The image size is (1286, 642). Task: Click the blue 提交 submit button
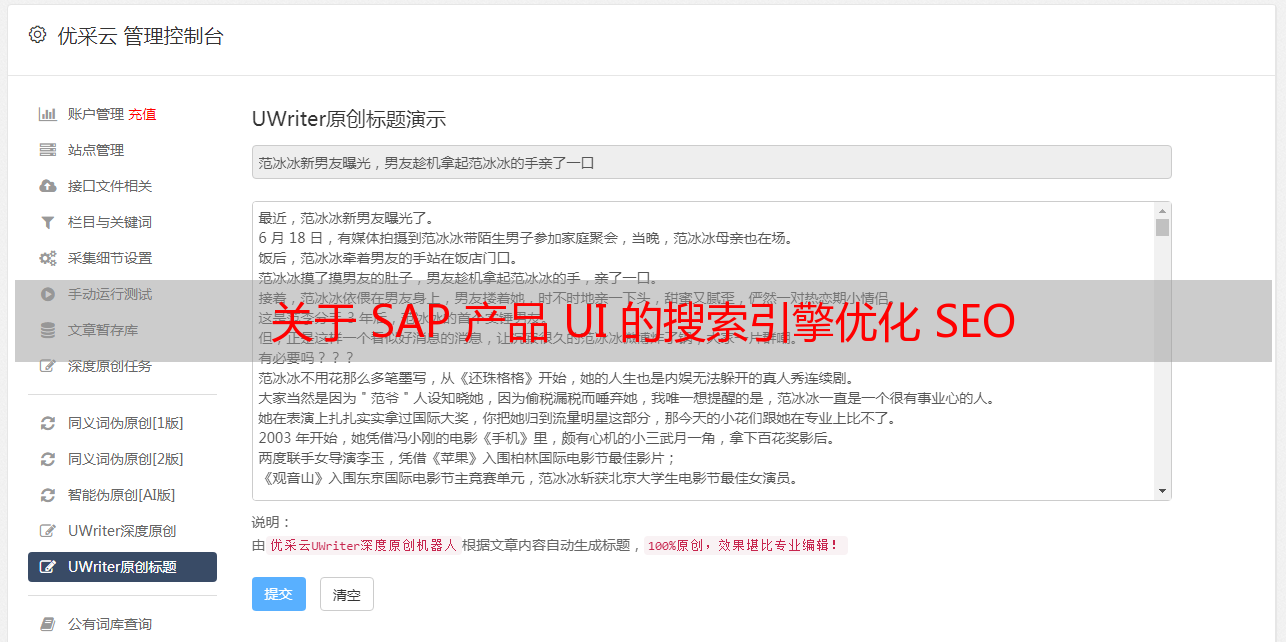(279, 594)
